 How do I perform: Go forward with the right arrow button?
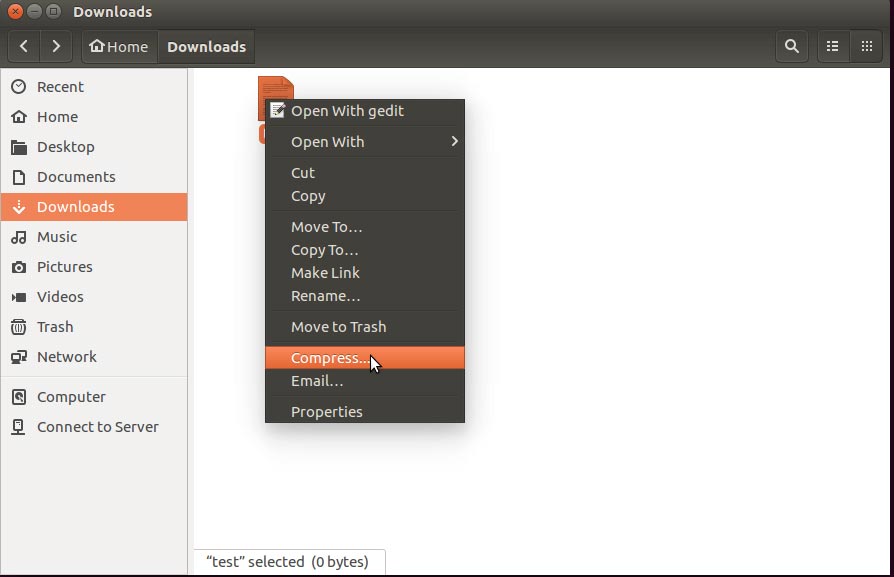pyautogui.click(x=56, y=46)
